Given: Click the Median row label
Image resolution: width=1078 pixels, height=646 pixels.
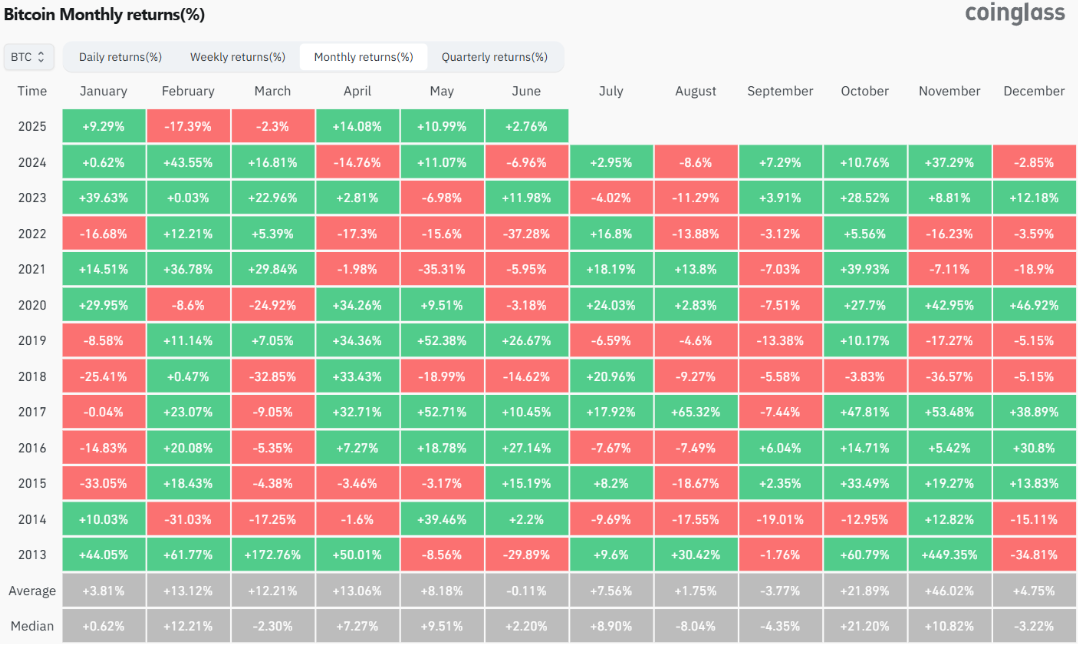Looking at the screenshot, I should pyautogui.click(x=32, y=626).
